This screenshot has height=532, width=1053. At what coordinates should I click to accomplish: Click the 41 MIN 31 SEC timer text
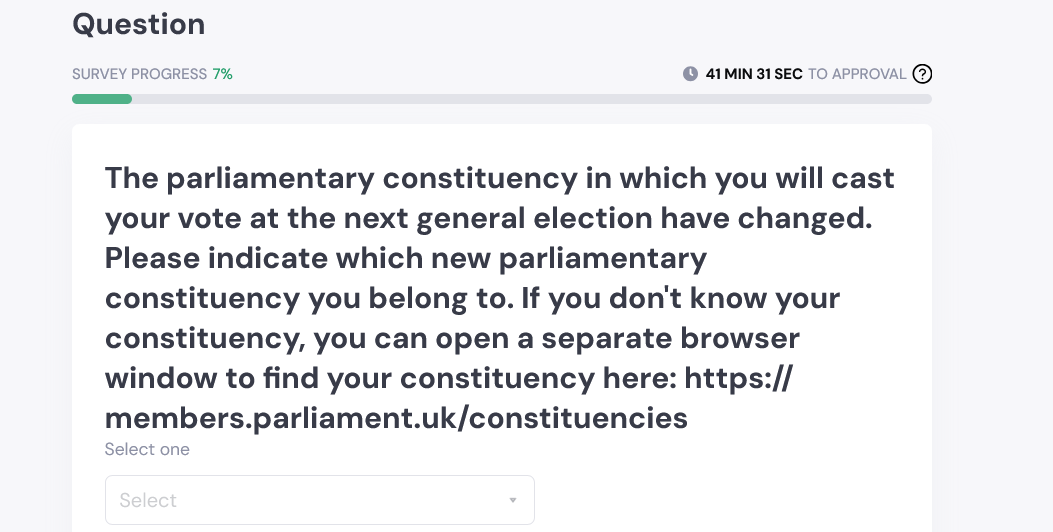(753, 74)
